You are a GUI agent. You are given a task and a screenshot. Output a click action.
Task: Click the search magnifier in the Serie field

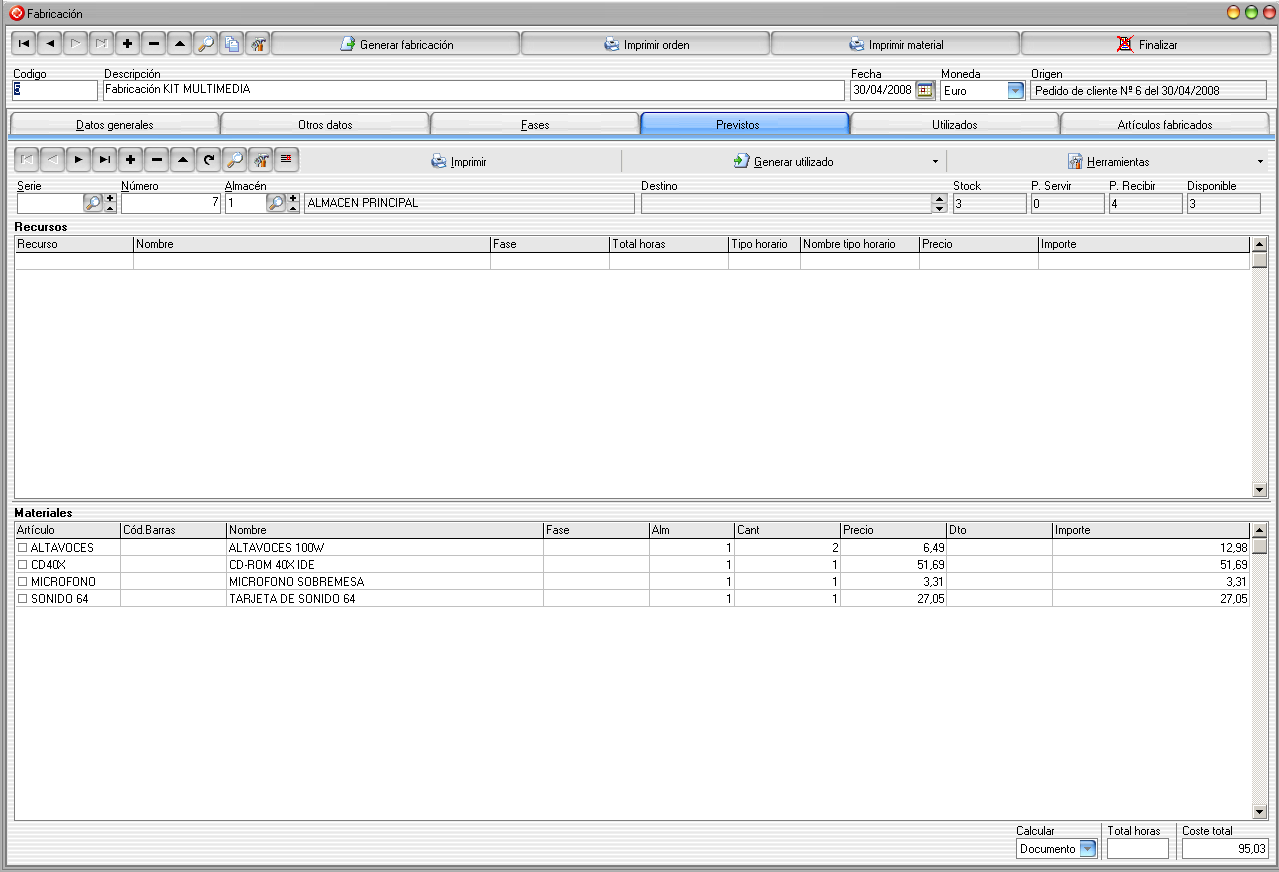pos(93,203)
